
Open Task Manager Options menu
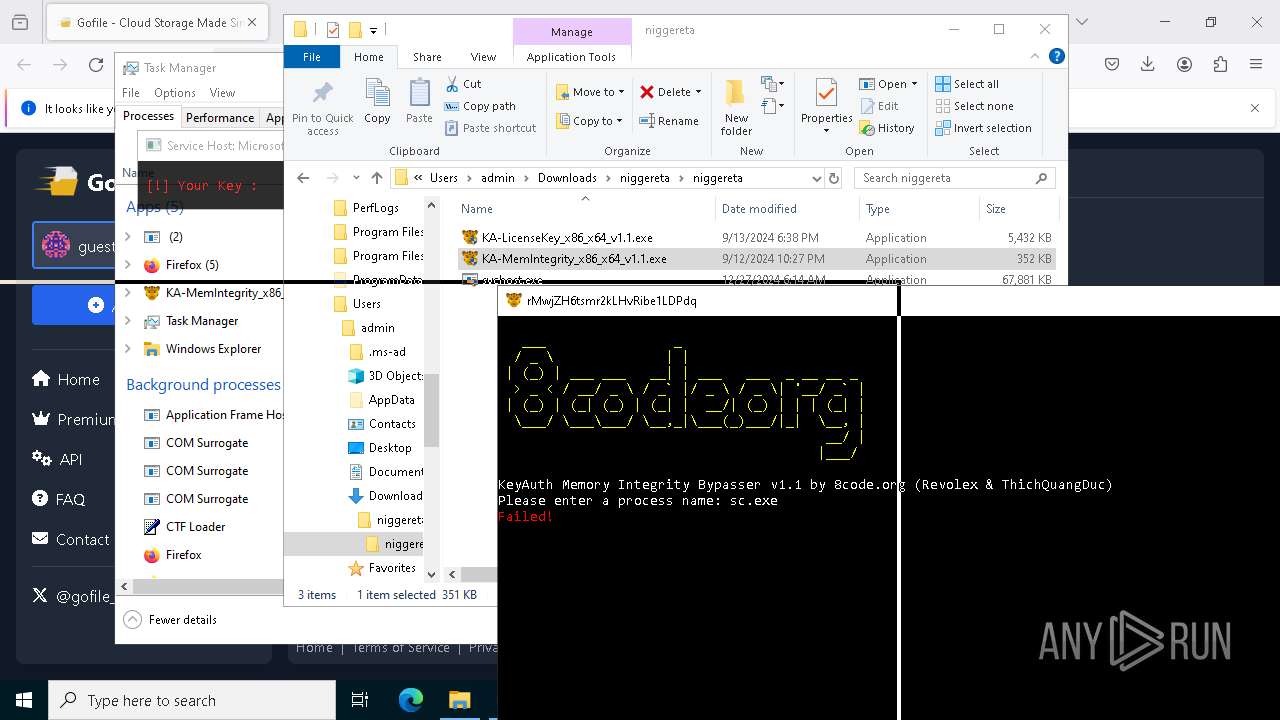175,93
